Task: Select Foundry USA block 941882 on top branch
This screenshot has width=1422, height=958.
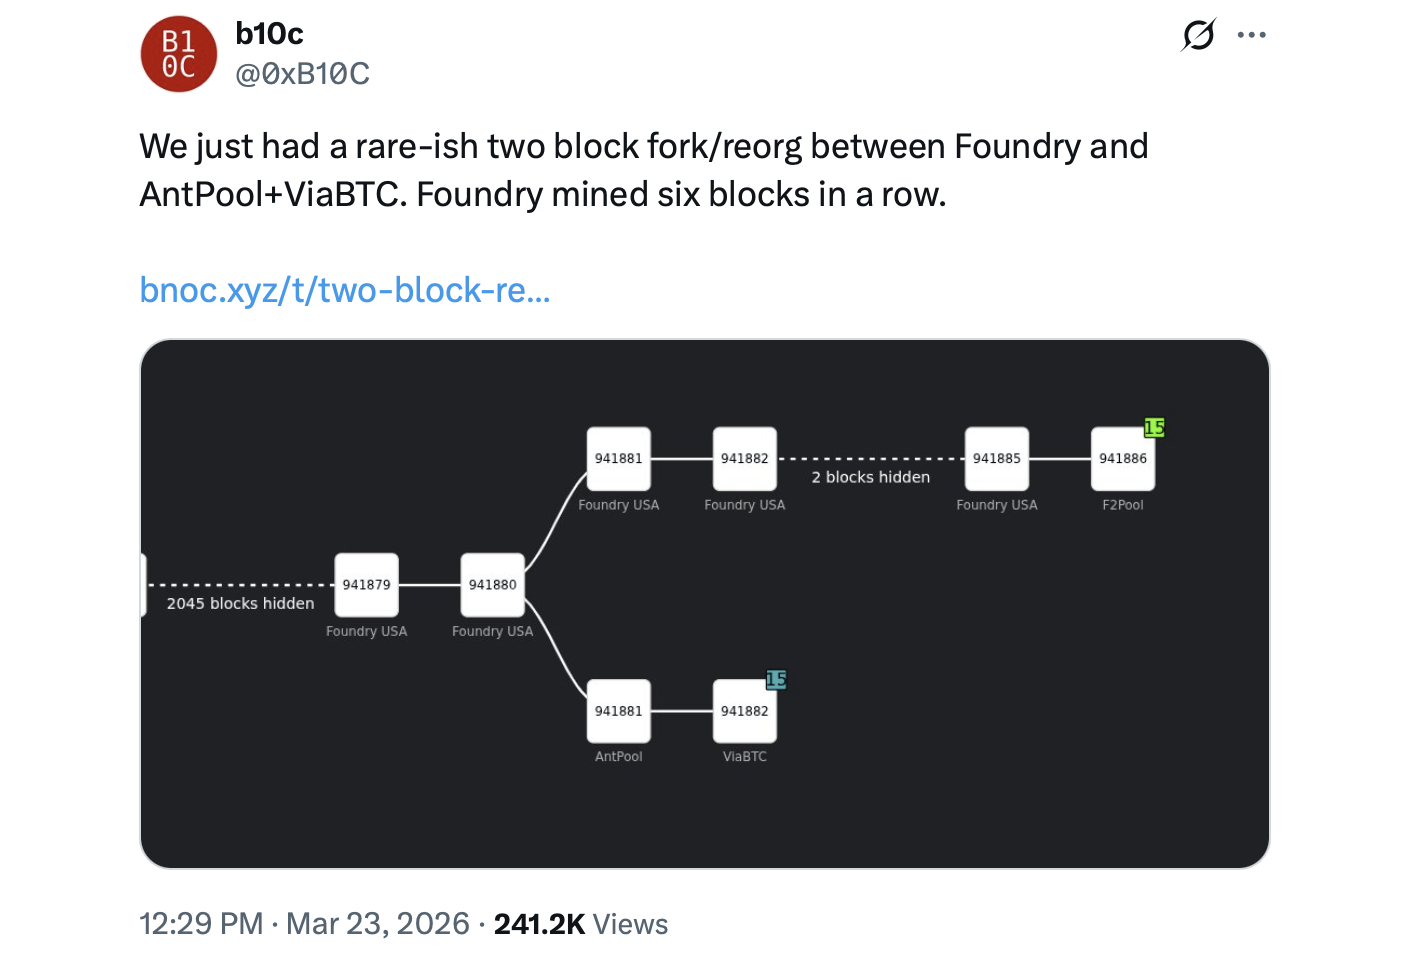Action: 744,458
